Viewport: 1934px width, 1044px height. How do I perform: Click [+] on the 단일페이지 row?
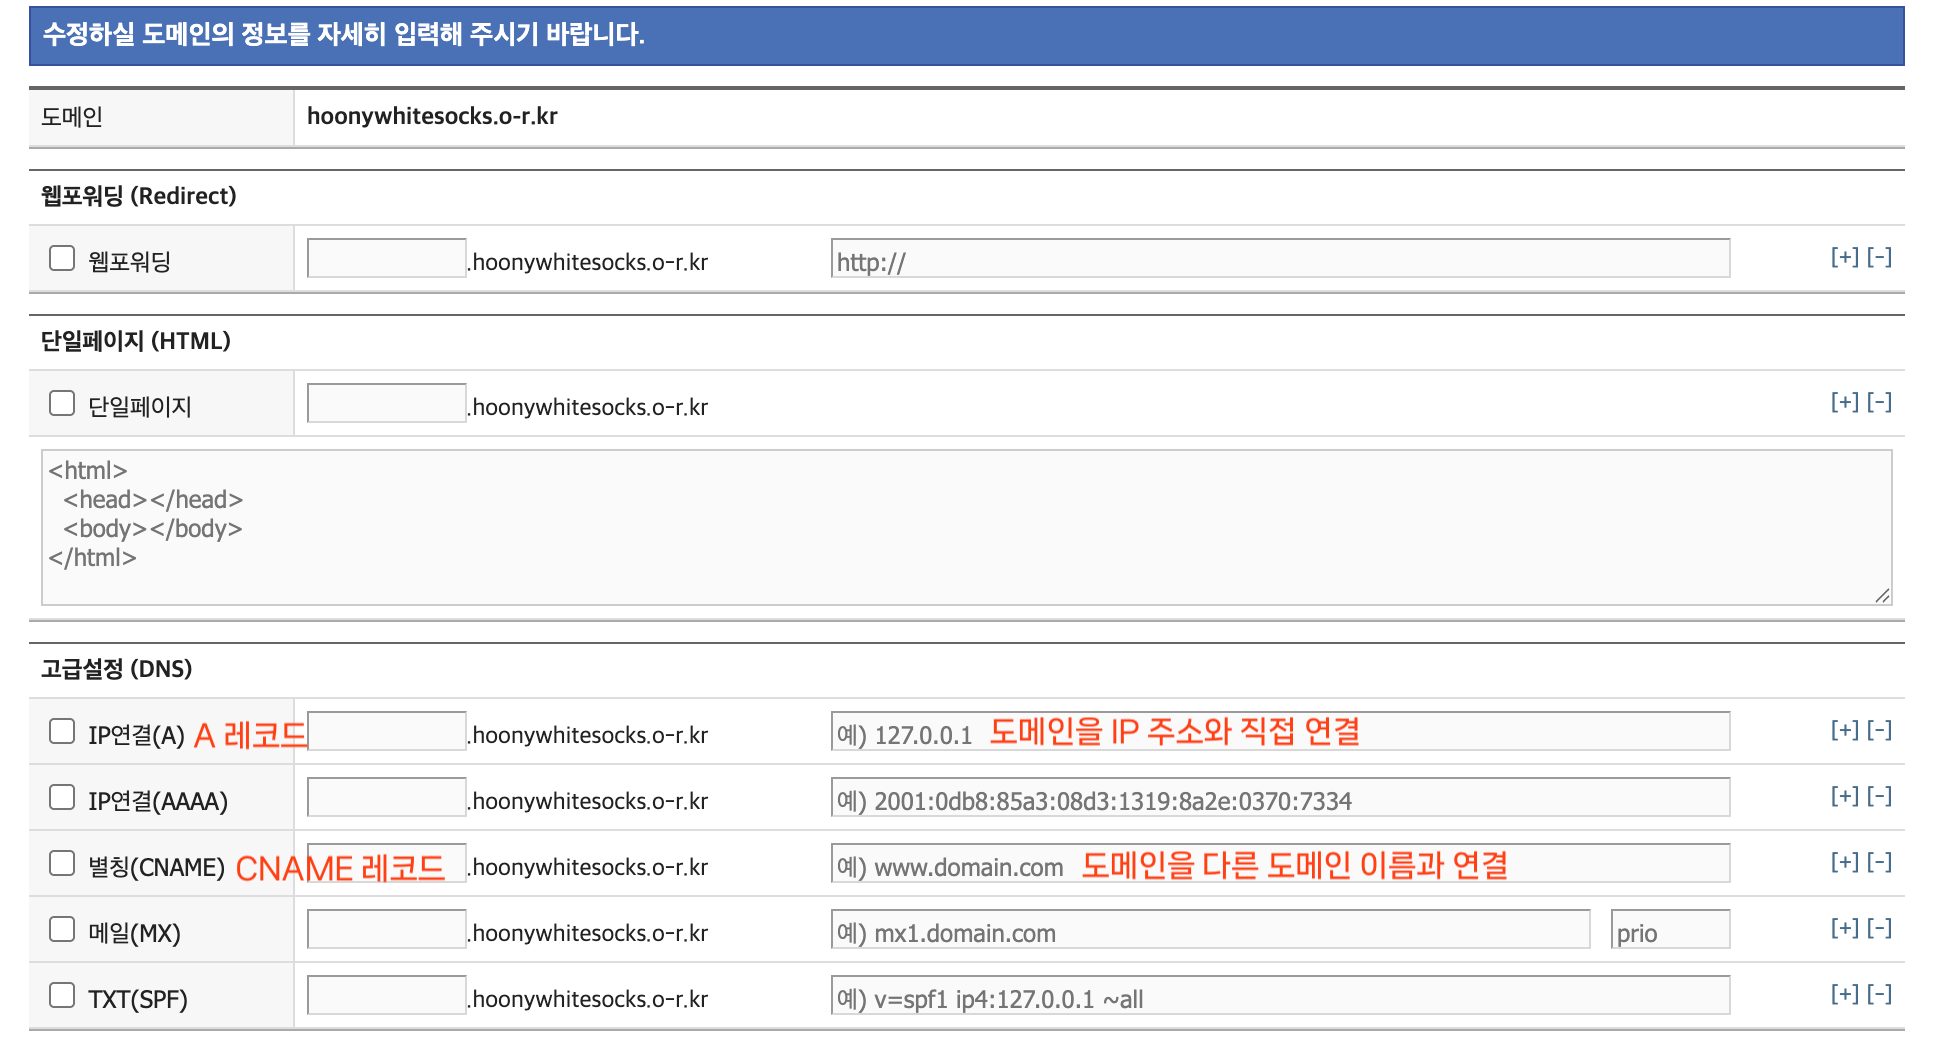point(1844,402)
